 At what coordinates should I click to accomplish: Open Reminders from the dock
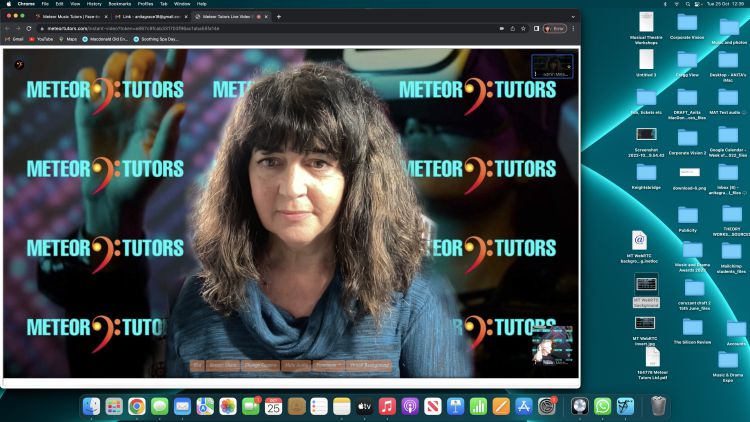(x=319, y=407)
